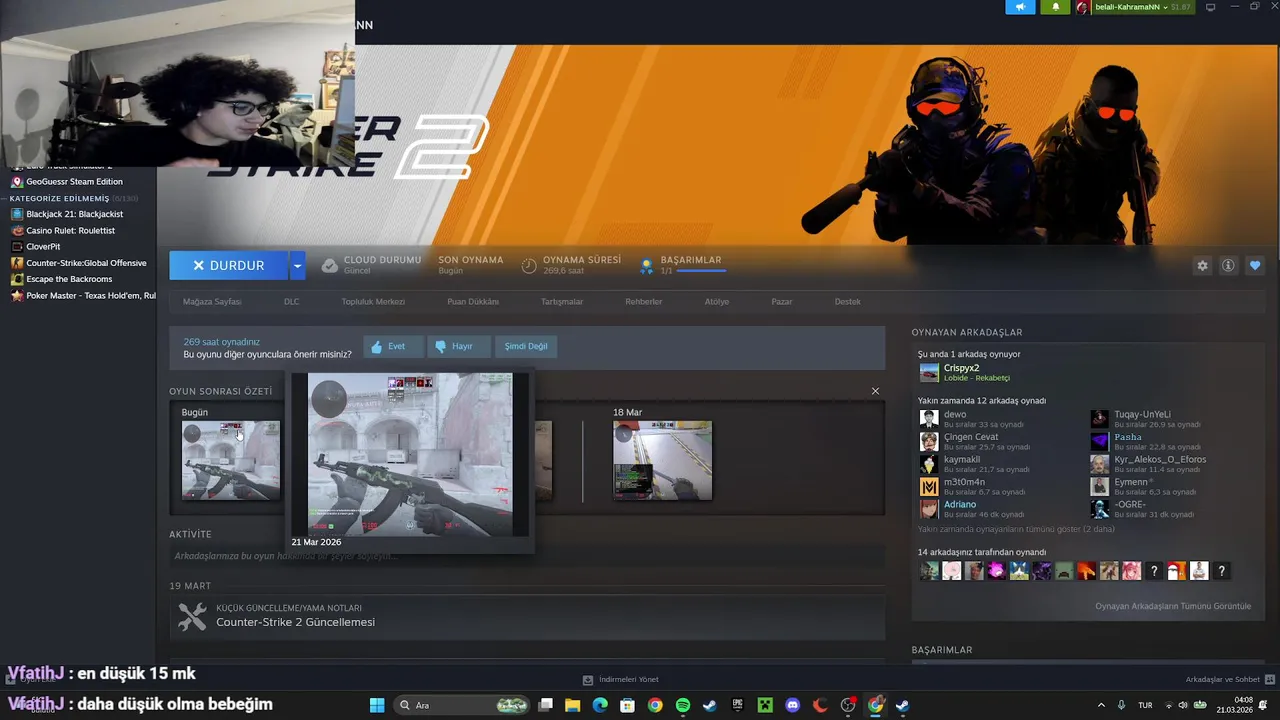Select Blackjack 21: Blackjackist in library
This screenshot has width=1280, height=720.
pos(74,214)
